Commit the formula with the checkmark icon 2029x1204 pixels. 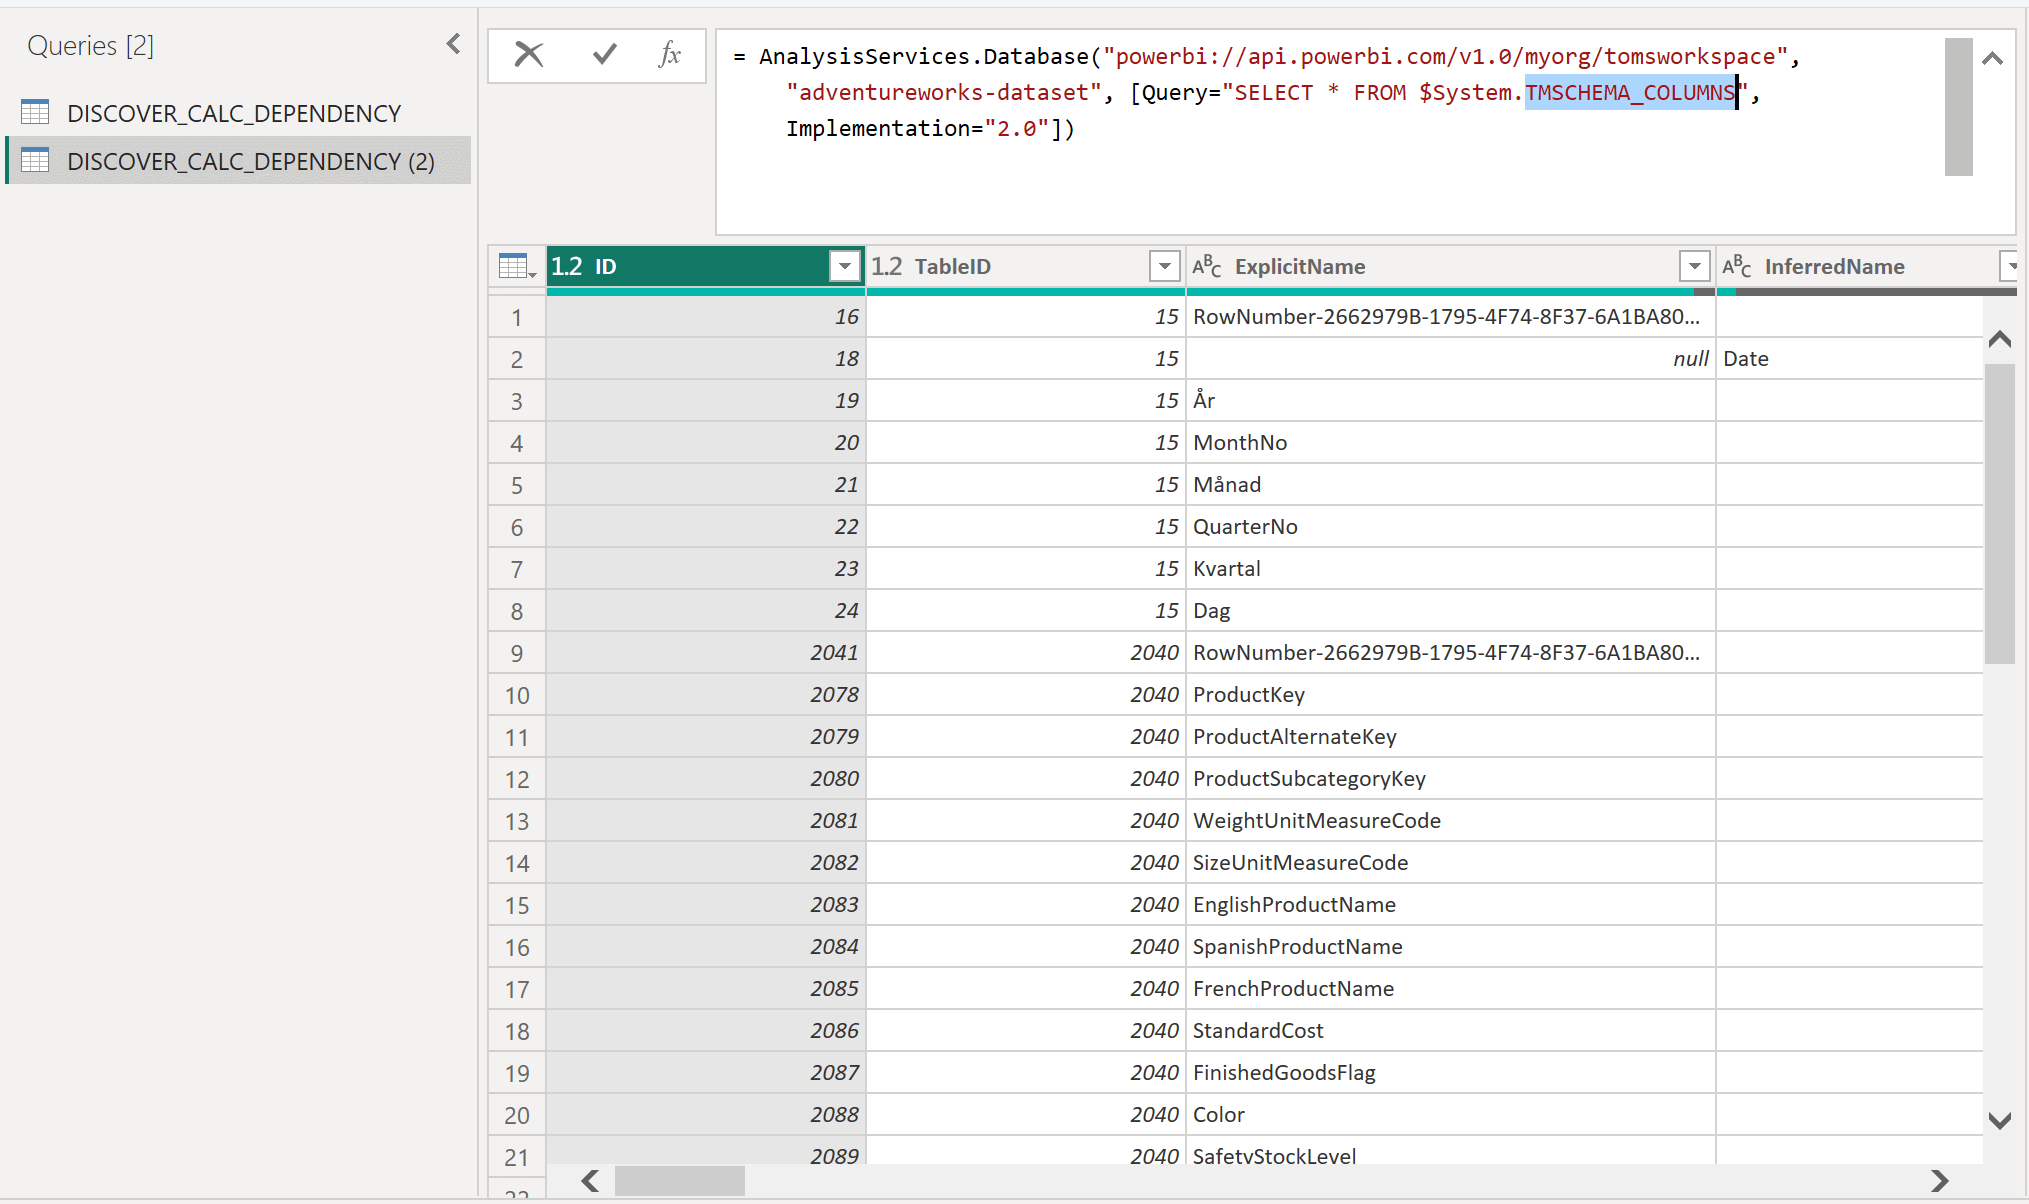[603, 56]
